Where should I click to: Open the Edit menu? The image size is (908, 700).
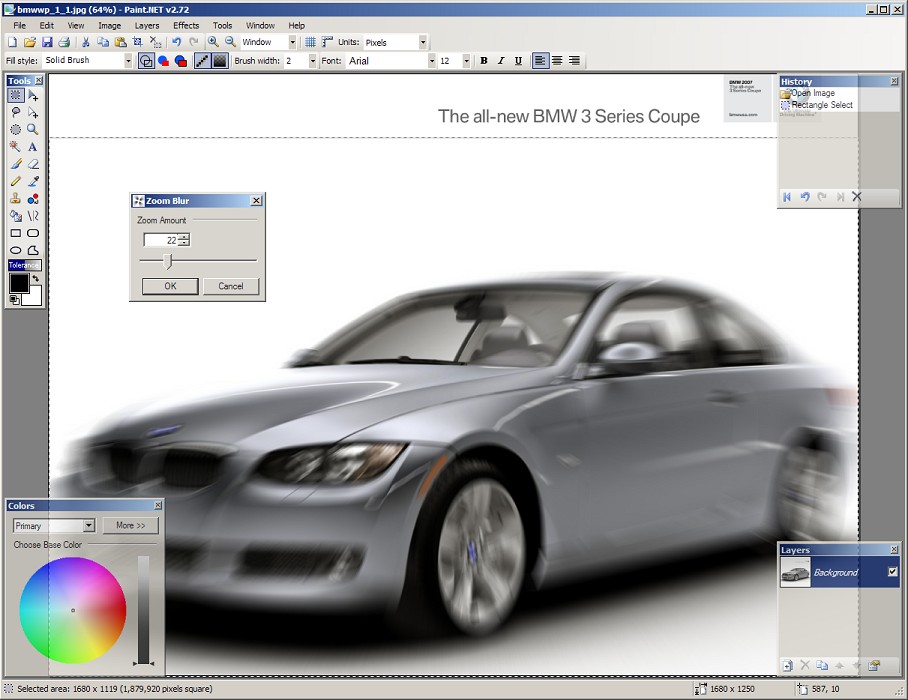click(x=47, y=25)
